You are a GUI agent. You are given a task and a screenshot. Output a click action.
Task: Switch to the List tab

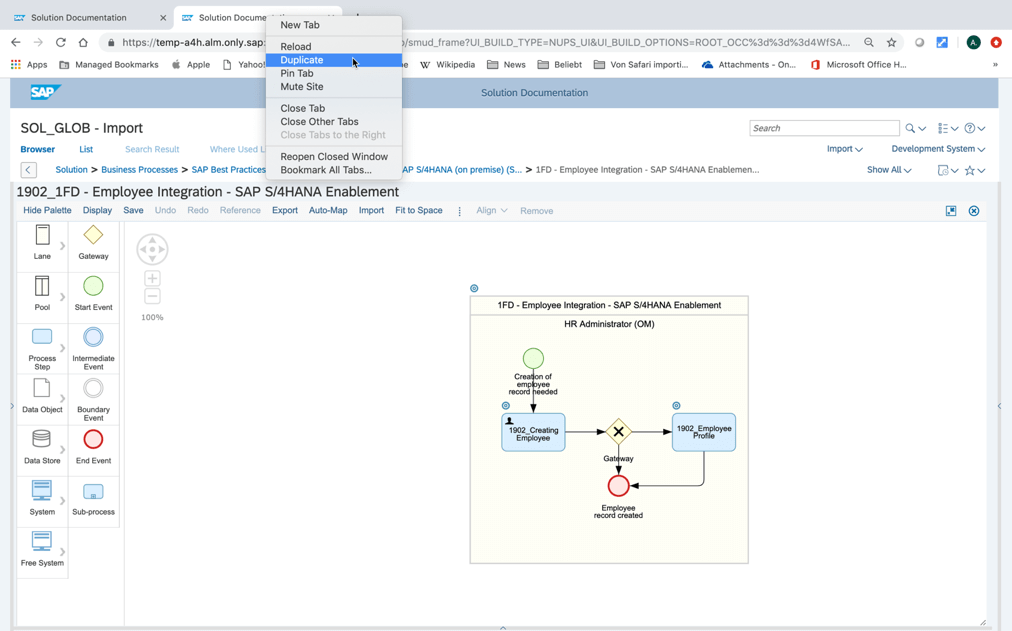click(86, 149)
